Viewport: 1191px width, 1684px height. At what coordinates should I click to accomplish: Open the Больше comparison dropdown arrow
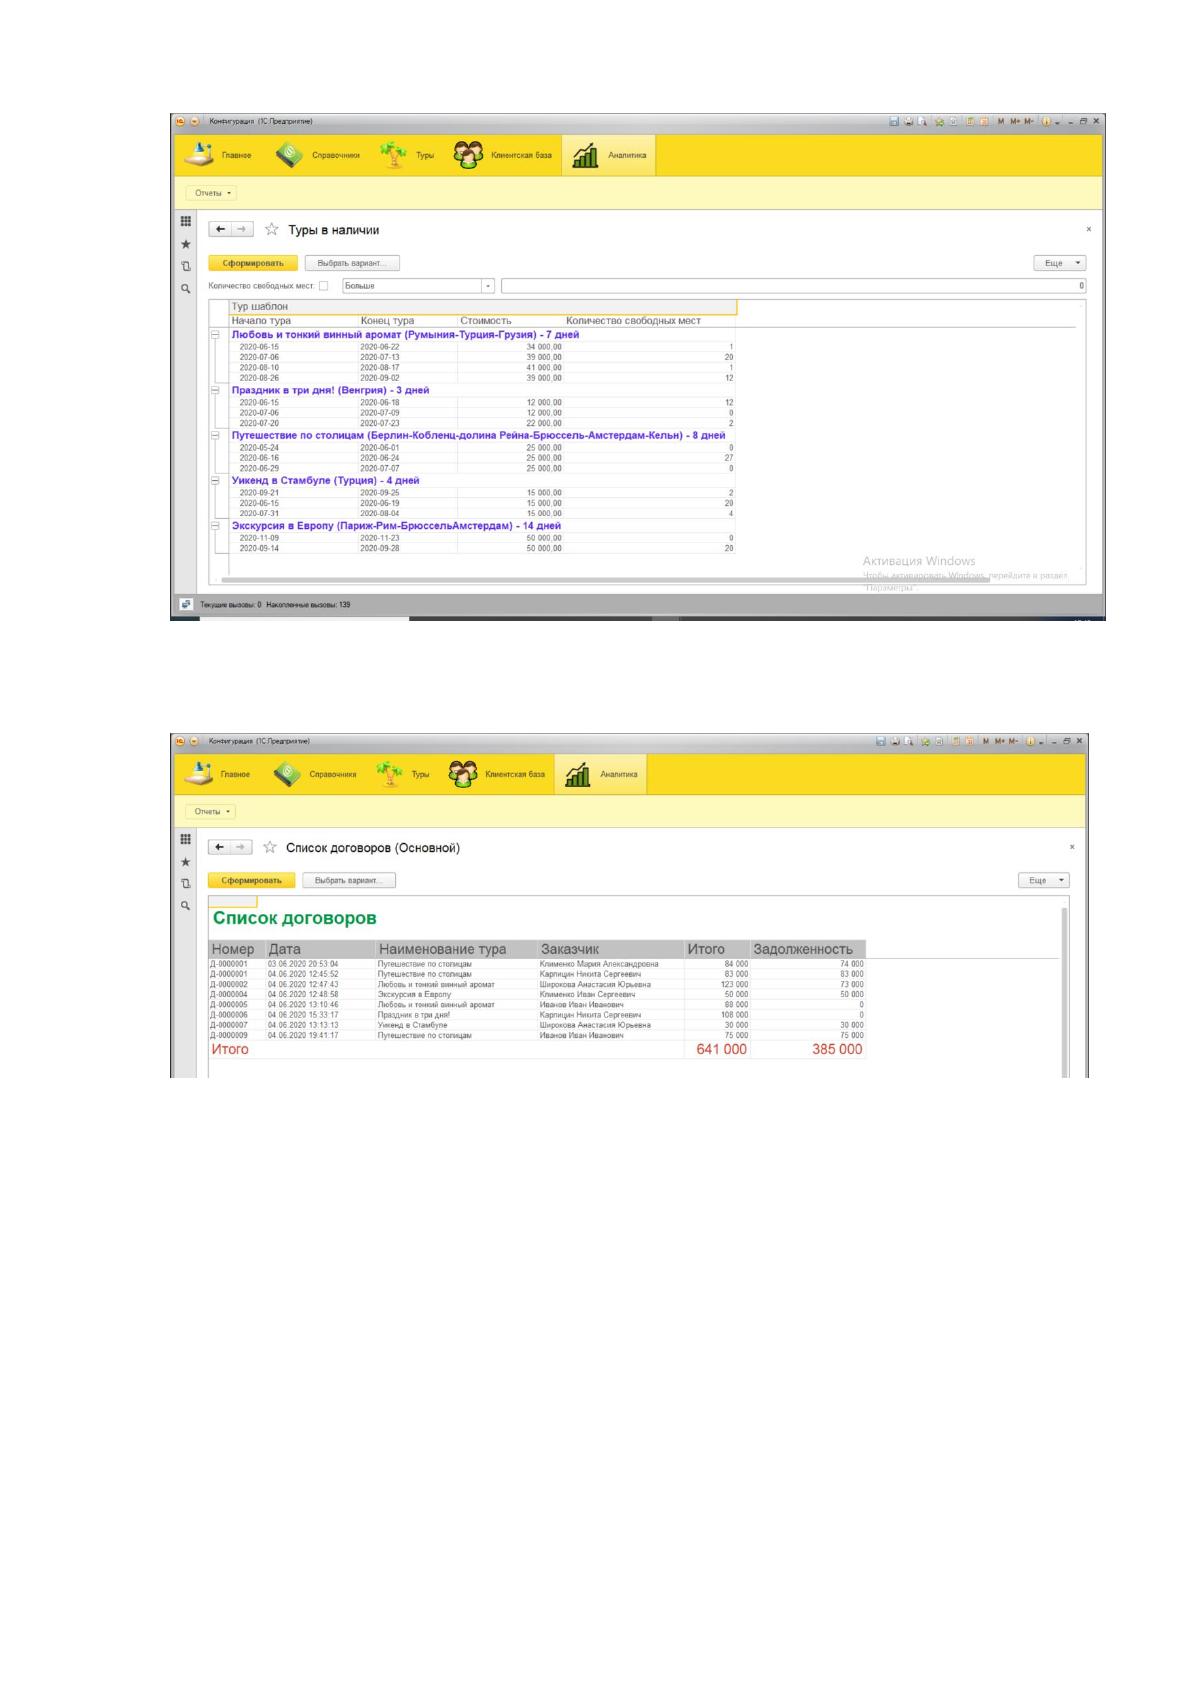[x=488, y=286]
